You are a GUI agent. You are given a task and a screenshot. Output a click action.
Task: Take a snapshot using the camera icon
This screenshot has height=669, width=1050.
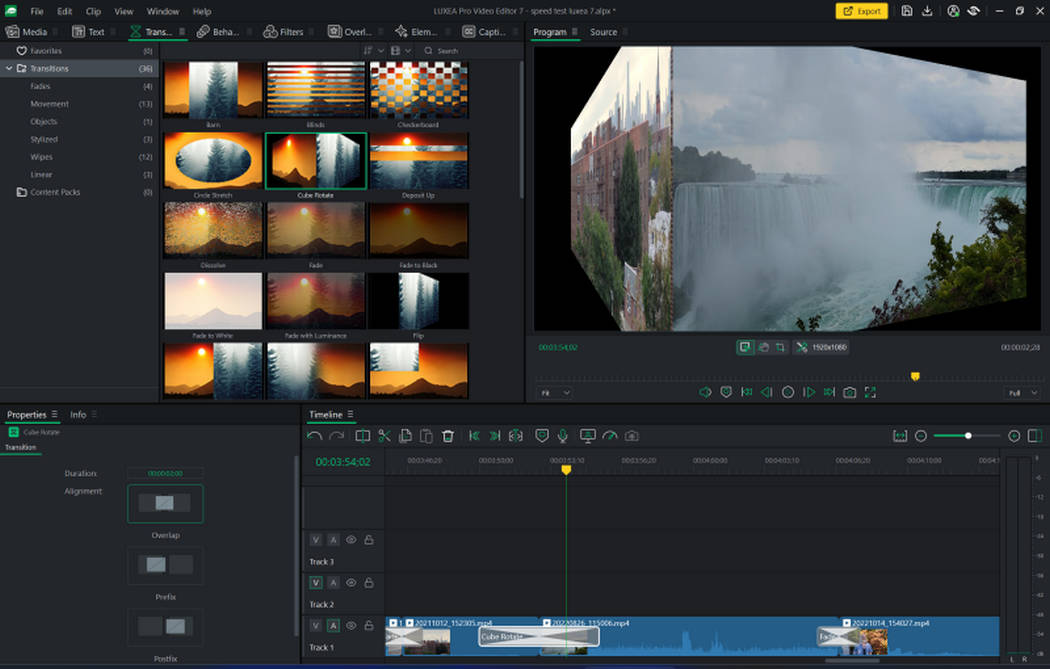point(631,436)
